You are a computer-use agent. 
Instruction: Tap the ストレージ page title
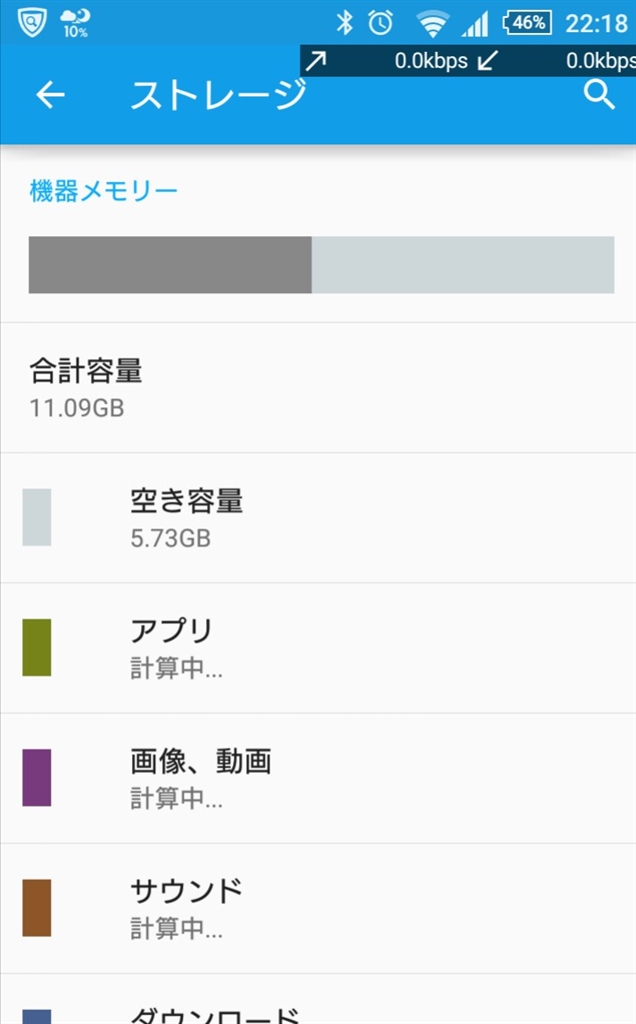pyautogui.click(x=218, y=95)
